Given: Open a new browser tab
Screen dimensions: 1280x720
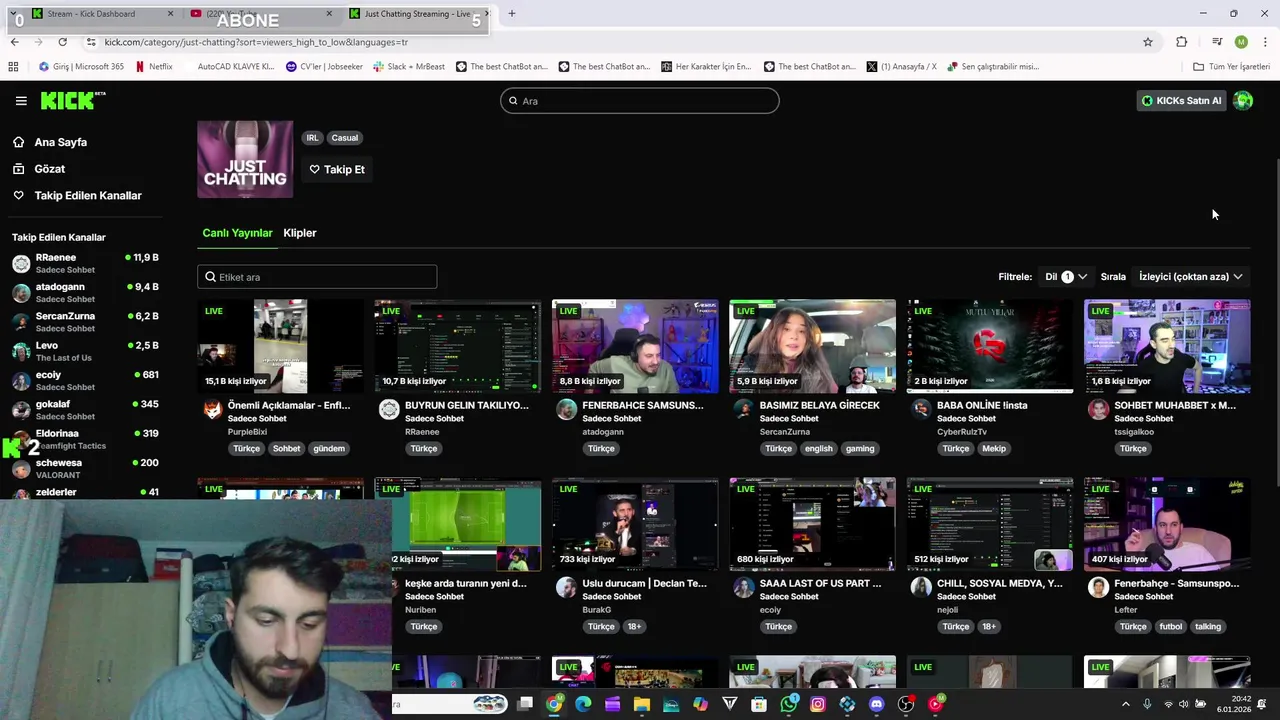Looking at the screenshot, I should (x=512, y=14).
